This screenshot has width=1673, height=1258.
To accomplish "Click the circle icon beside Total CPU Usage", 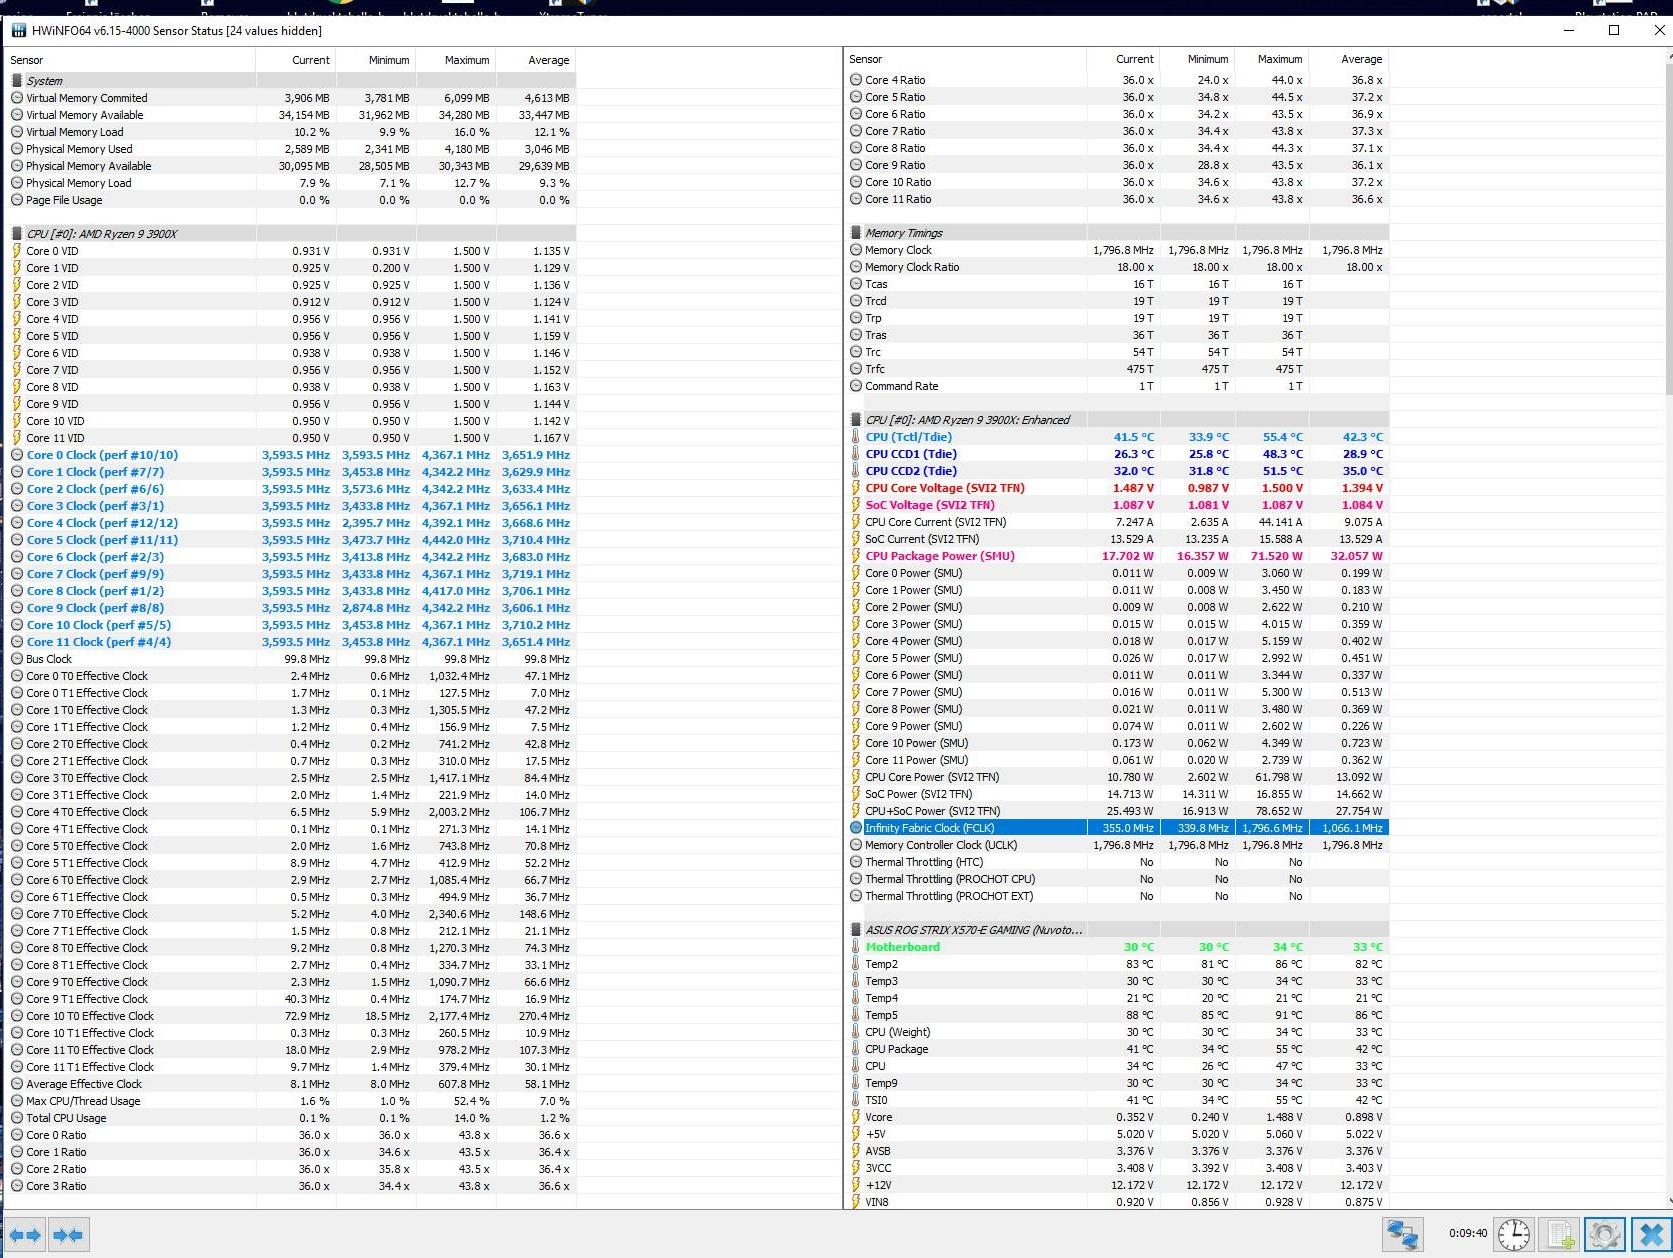I will pos(17,1118).
